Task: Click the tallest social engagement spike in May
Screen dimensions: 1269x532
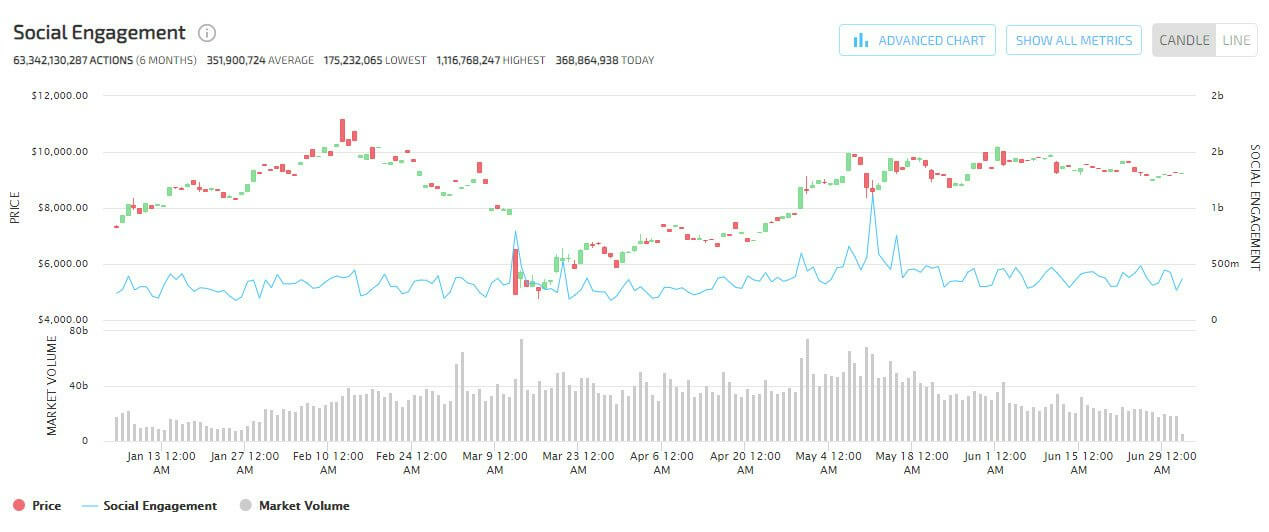Action: tap(872, 196)
